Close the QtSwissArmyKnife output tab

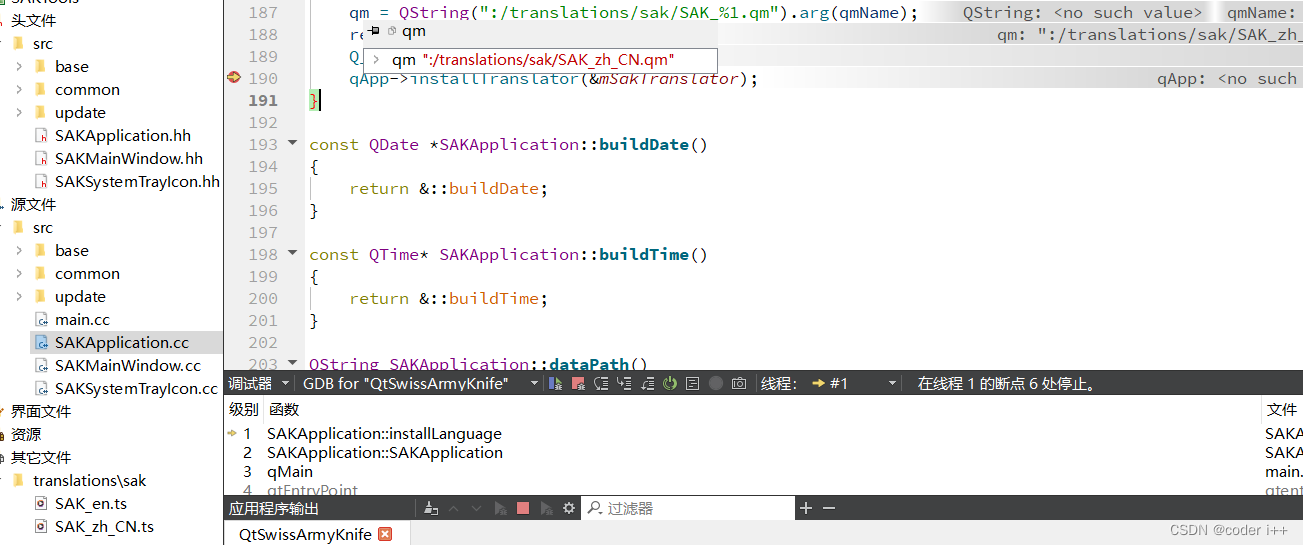pyautogui.click(x=385, y=534)
